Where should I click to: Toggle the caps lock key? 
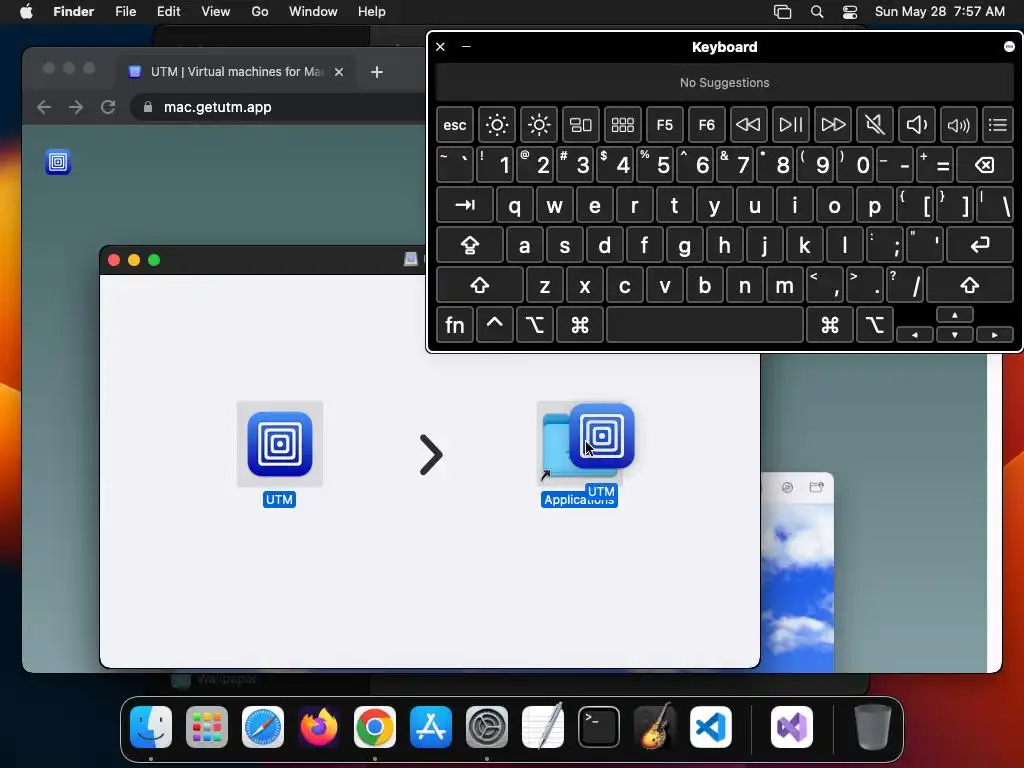470,246
